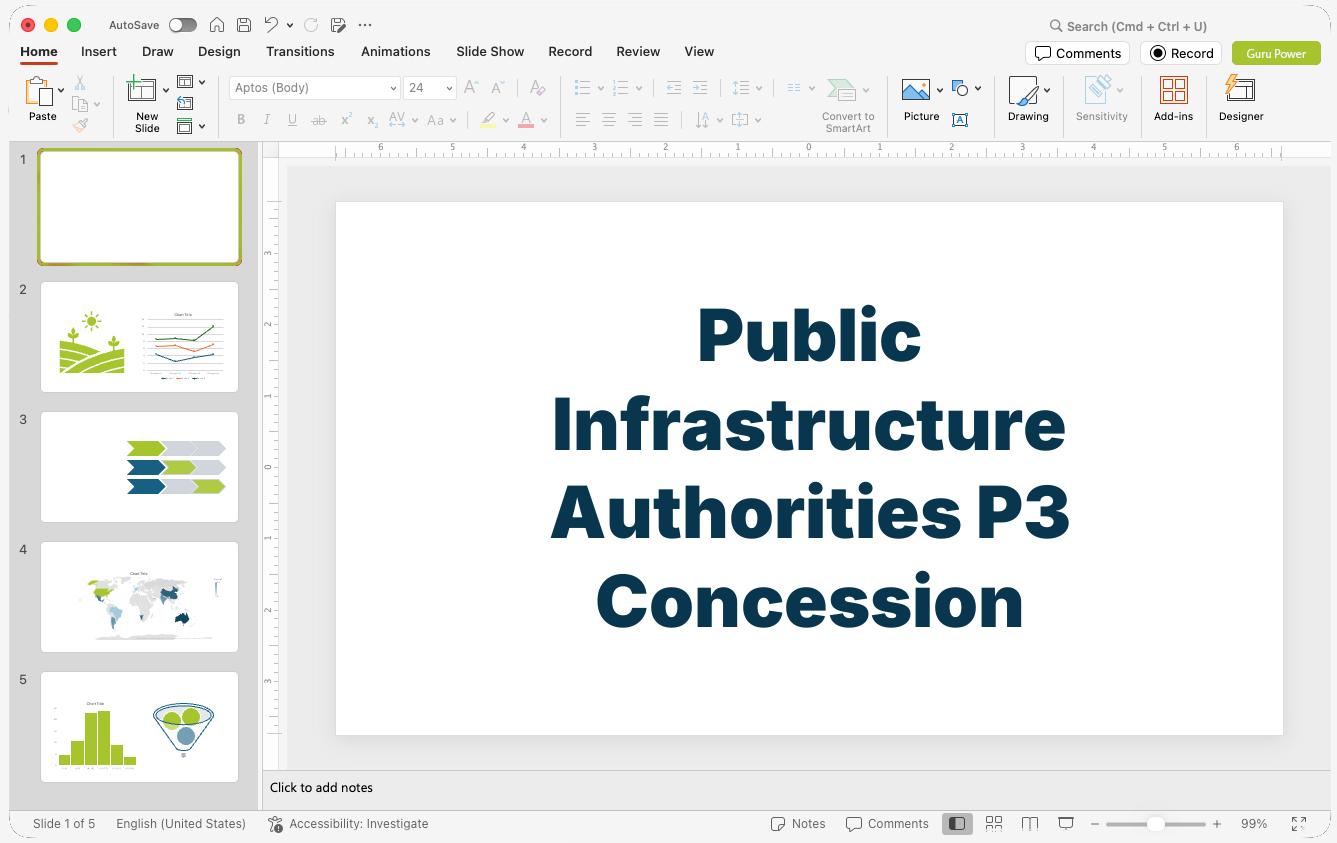Click the Increase Indent icon
Viewport: 1337px width, 843px height.
tap(700, 88)
